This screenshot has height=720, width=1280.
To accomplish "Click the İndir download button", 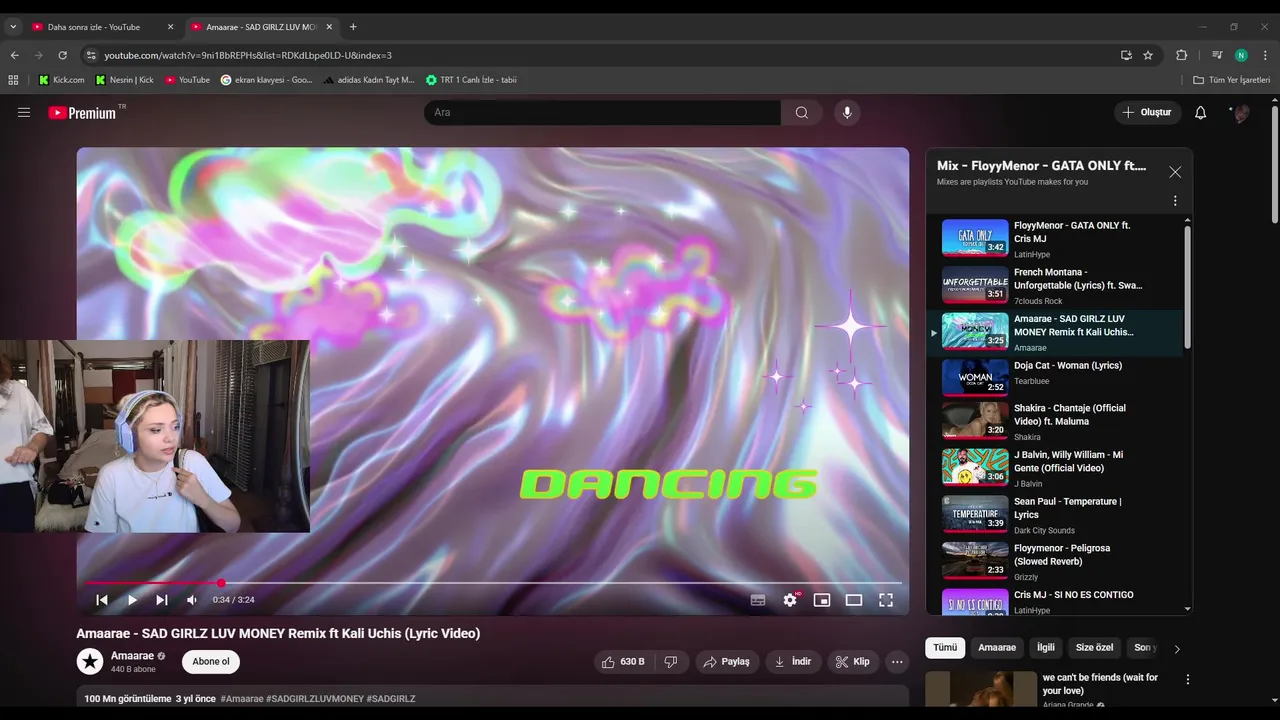I will point(793,662).
